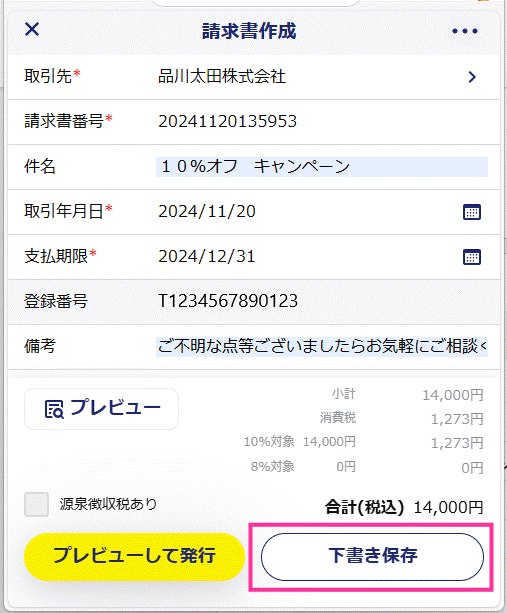Click the 源泉徴収税あり label text
The width and height of the screenshot is (507, 613).
pyautogui.click(x=108, y=504)
